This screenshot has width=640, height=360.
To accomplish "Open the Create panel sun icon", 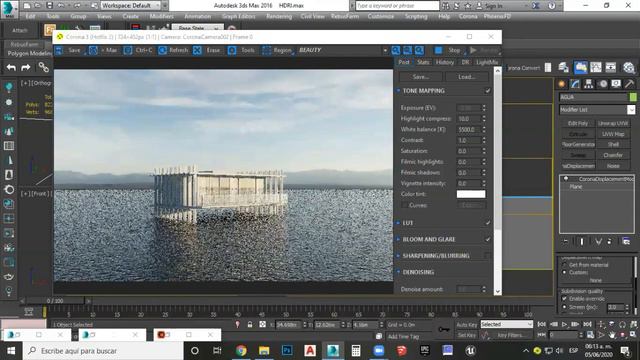I will pyautogui.click(x=562, y=84).
